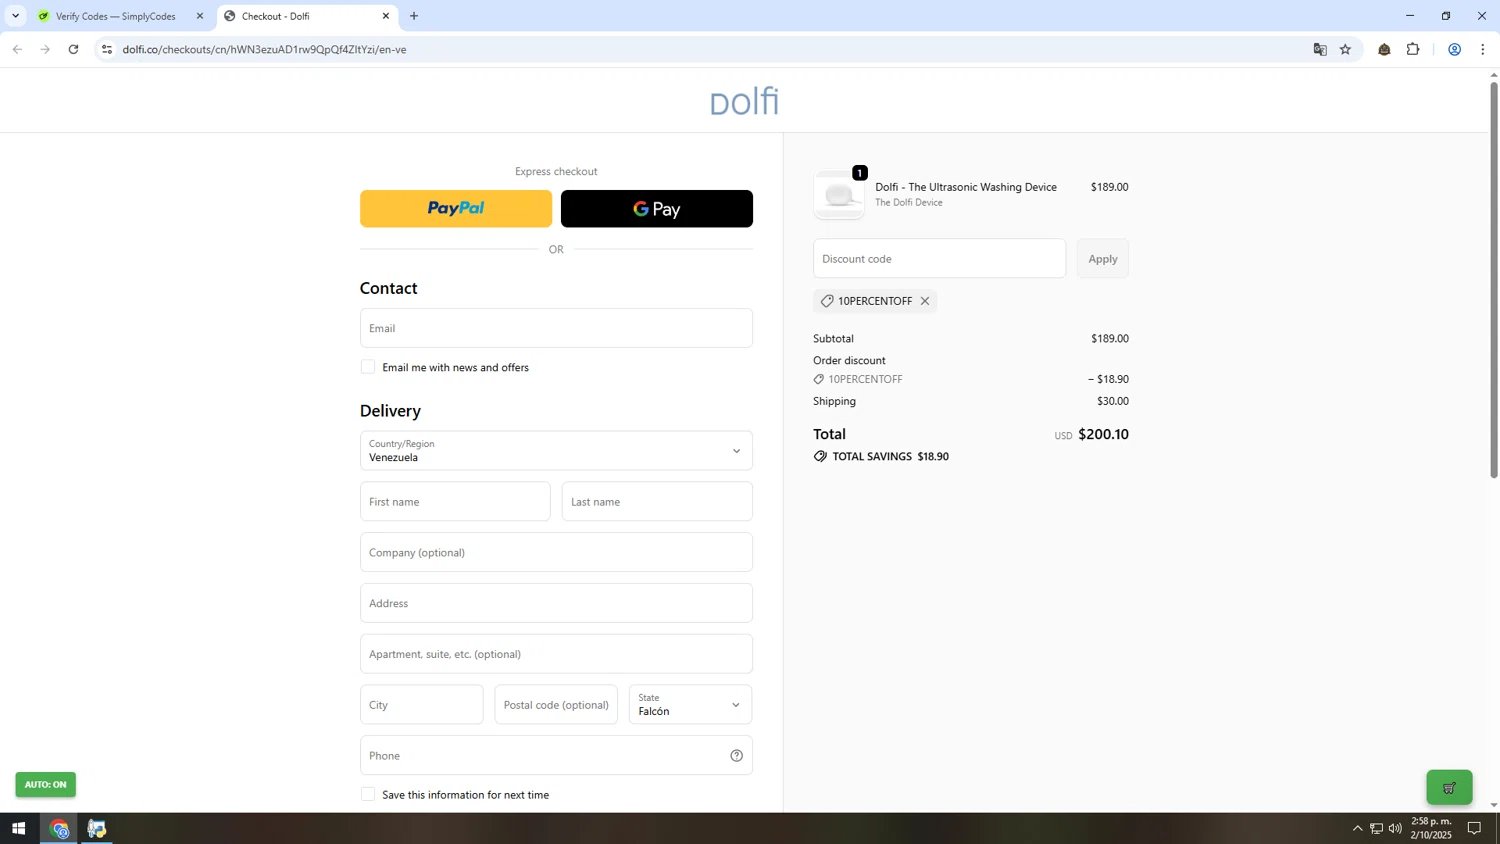Click the brown extension icon in toolbar
The height and width of the screenshot is (844, 1500).
[1385, 49]
